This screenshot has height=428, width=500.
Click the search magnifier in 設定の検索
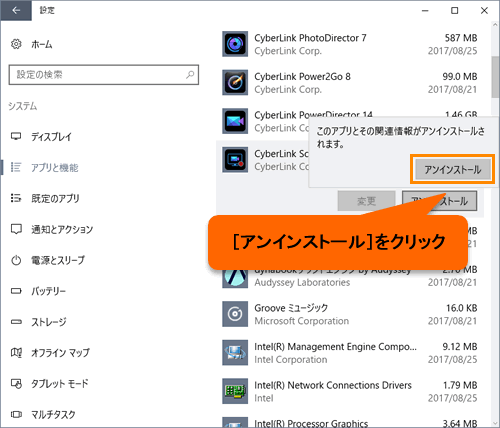190,74
